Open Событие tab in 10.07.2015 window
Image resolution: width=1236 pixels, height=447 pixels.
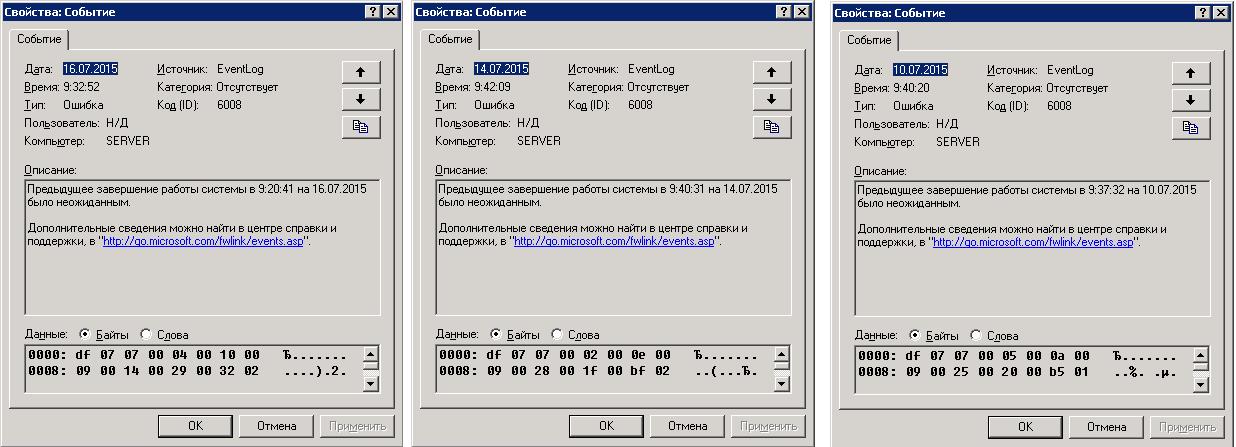tap(869, 40)
